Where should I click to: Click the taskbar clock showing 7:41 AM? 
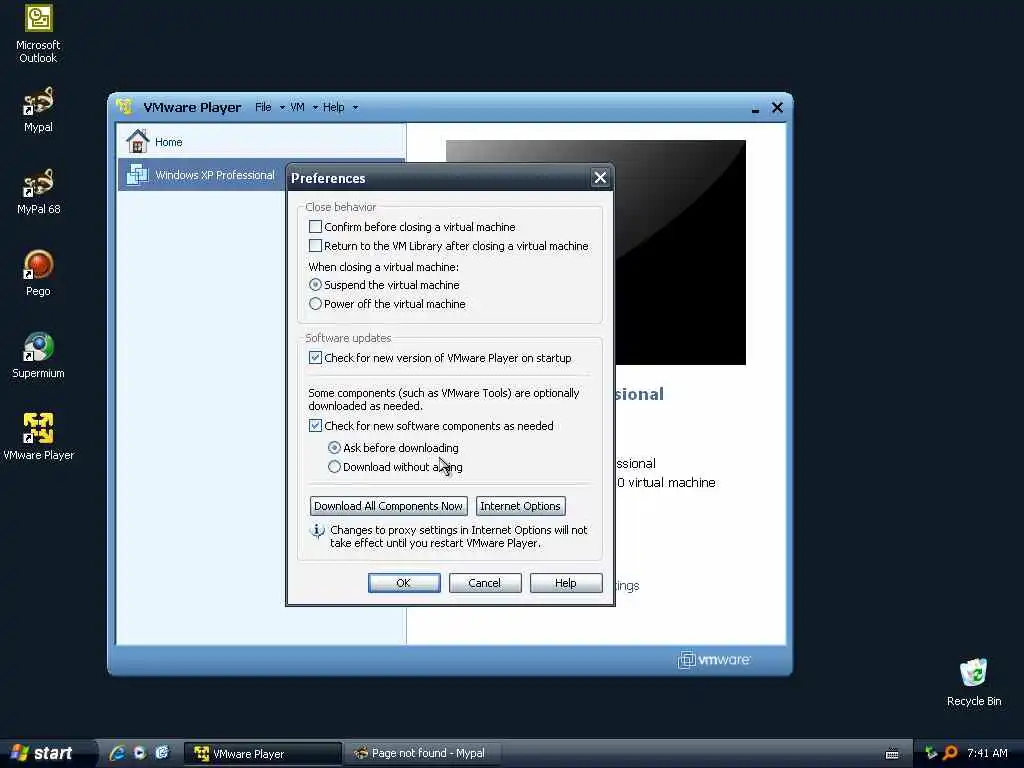coord(987,753)
